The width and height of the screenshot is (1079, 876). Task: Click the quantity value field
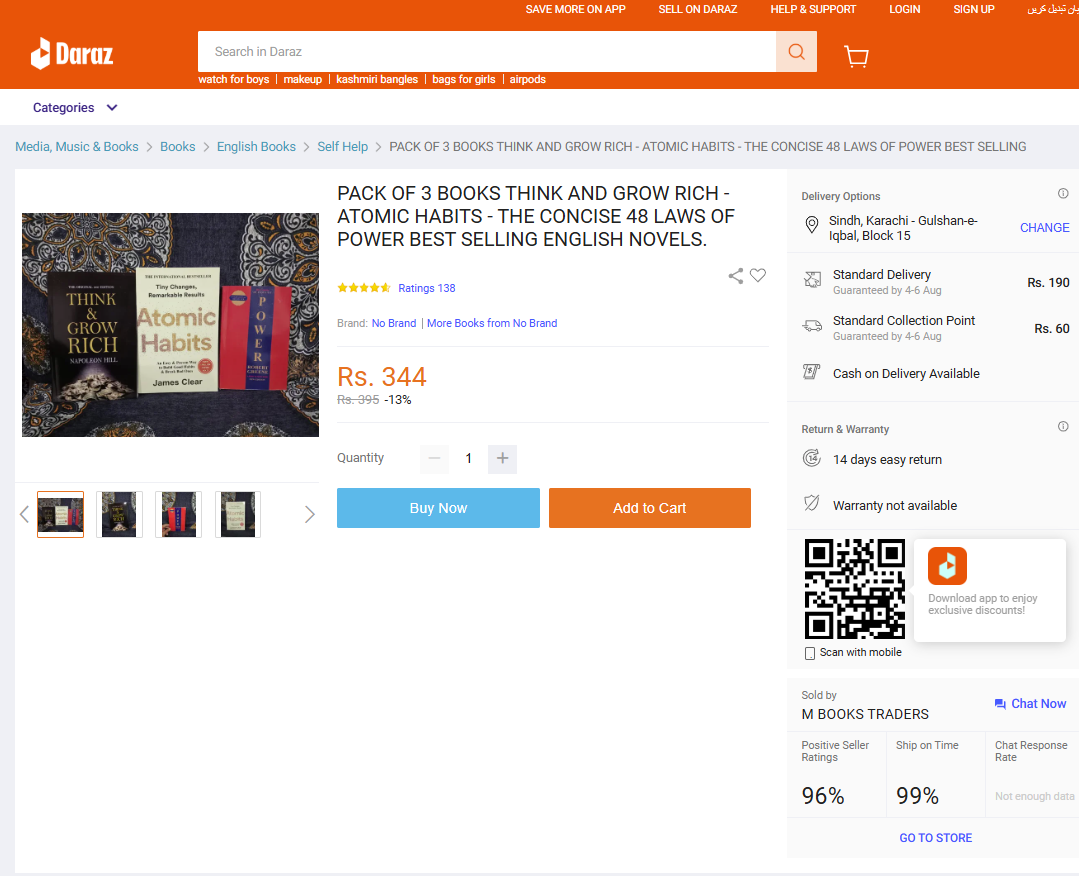coord(468,458)
